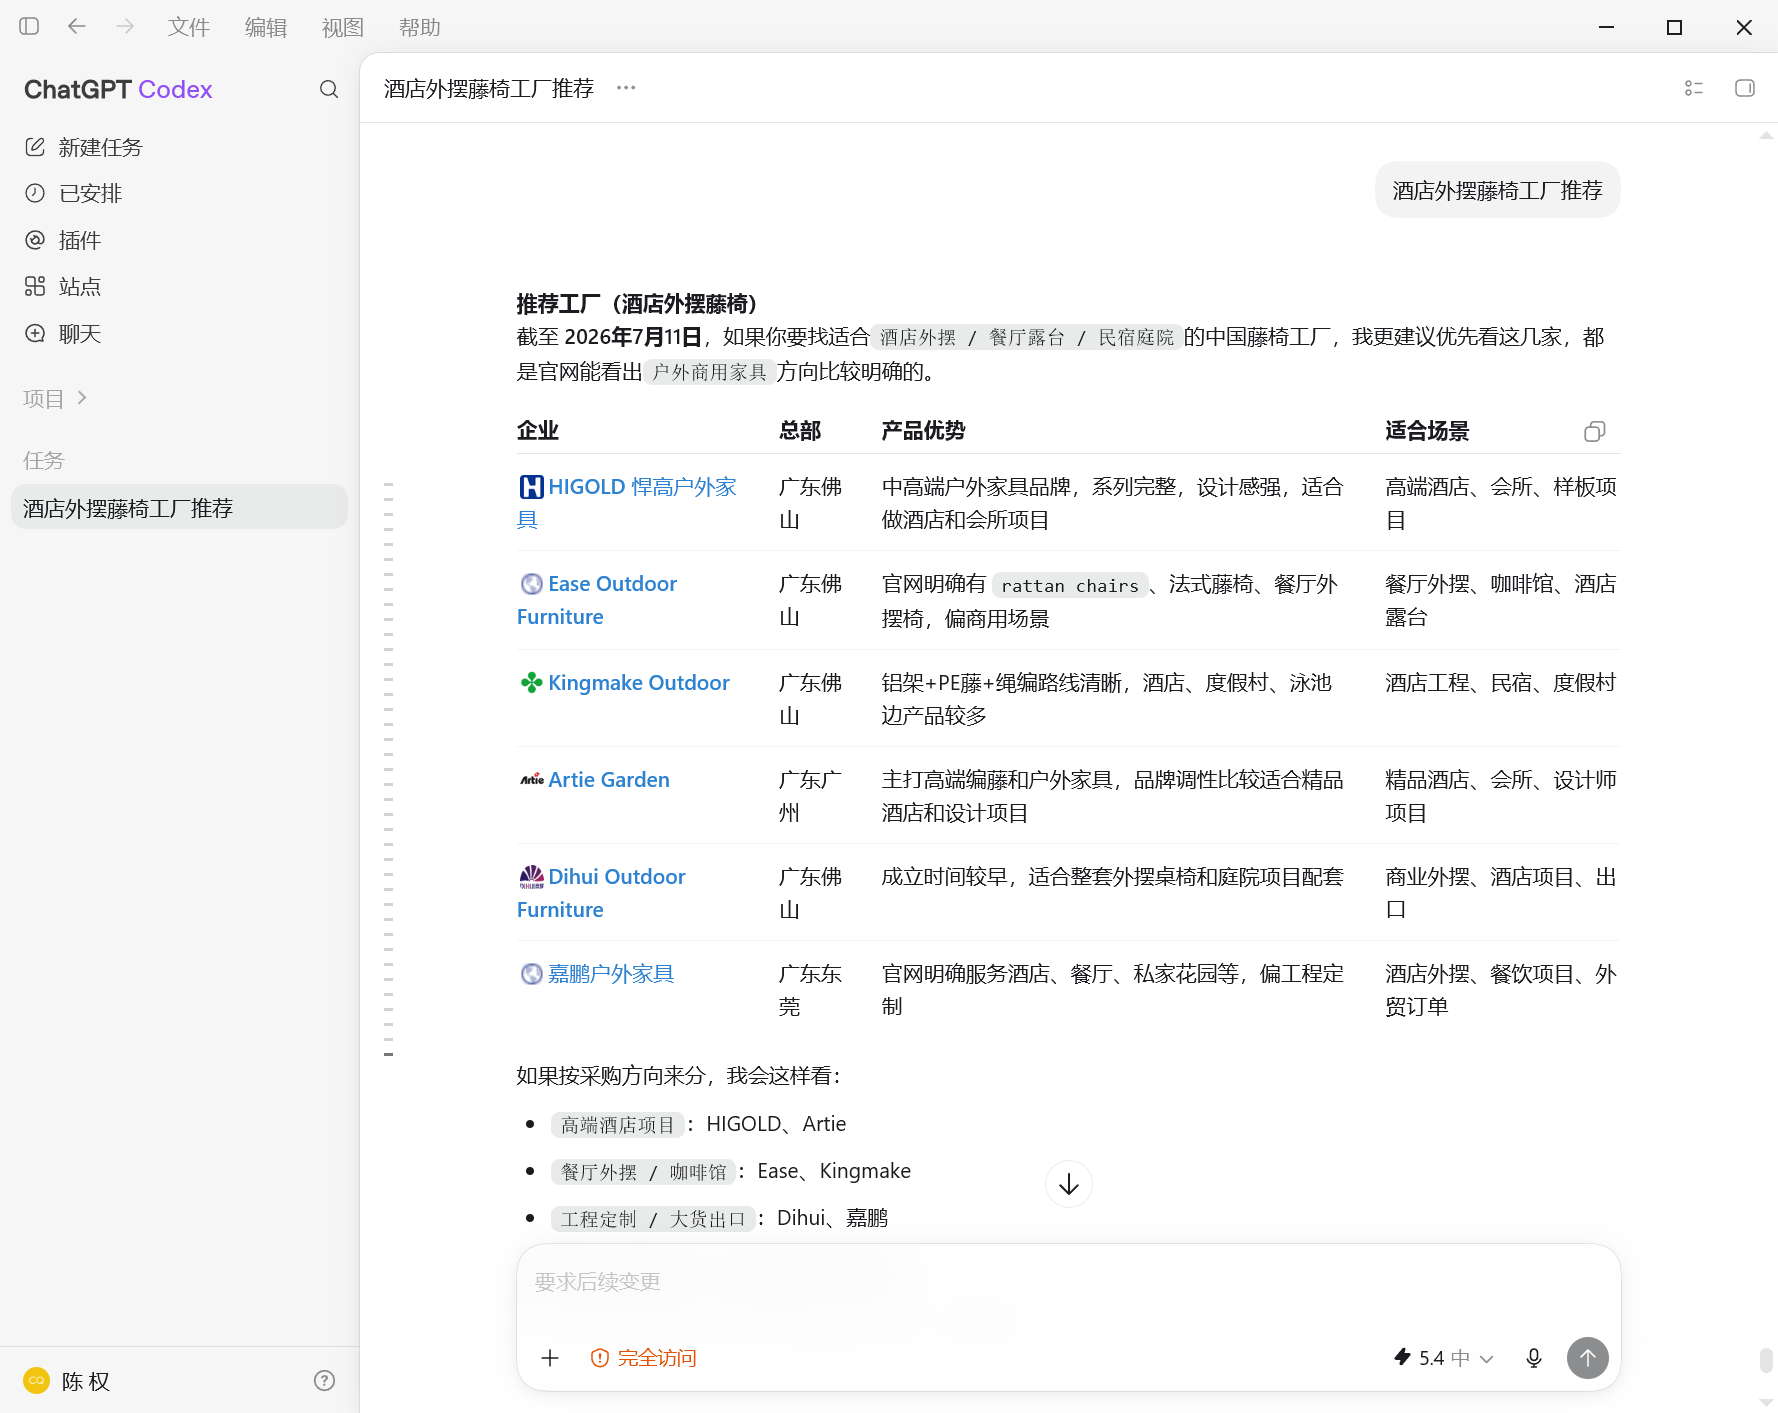Toggle the right panel icon

(x=1745, y=88)
